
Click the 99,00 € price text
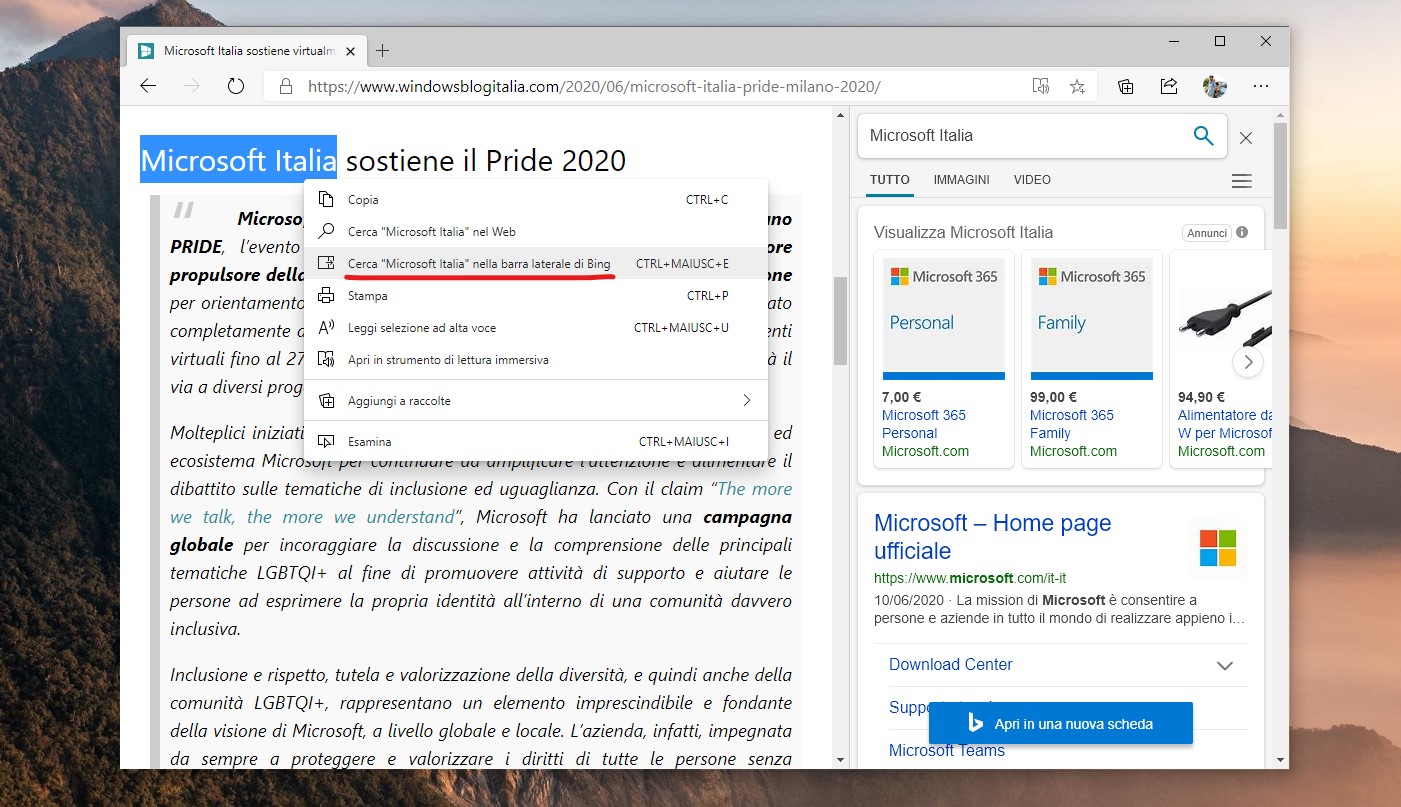1054,397
